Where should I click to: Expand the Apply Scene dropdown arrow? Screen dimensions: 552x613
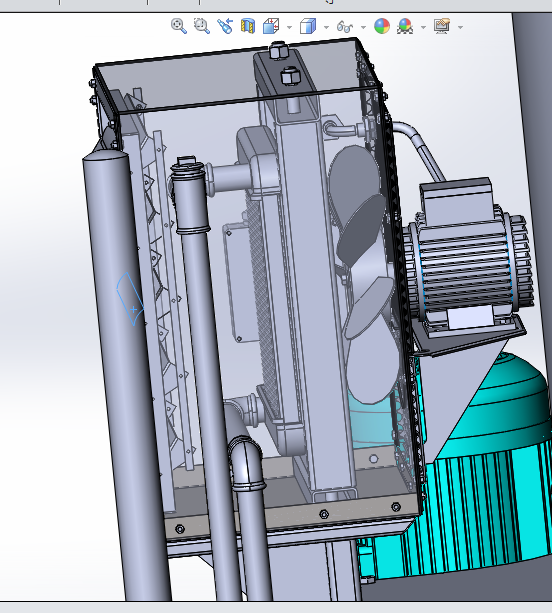point(423,27)
